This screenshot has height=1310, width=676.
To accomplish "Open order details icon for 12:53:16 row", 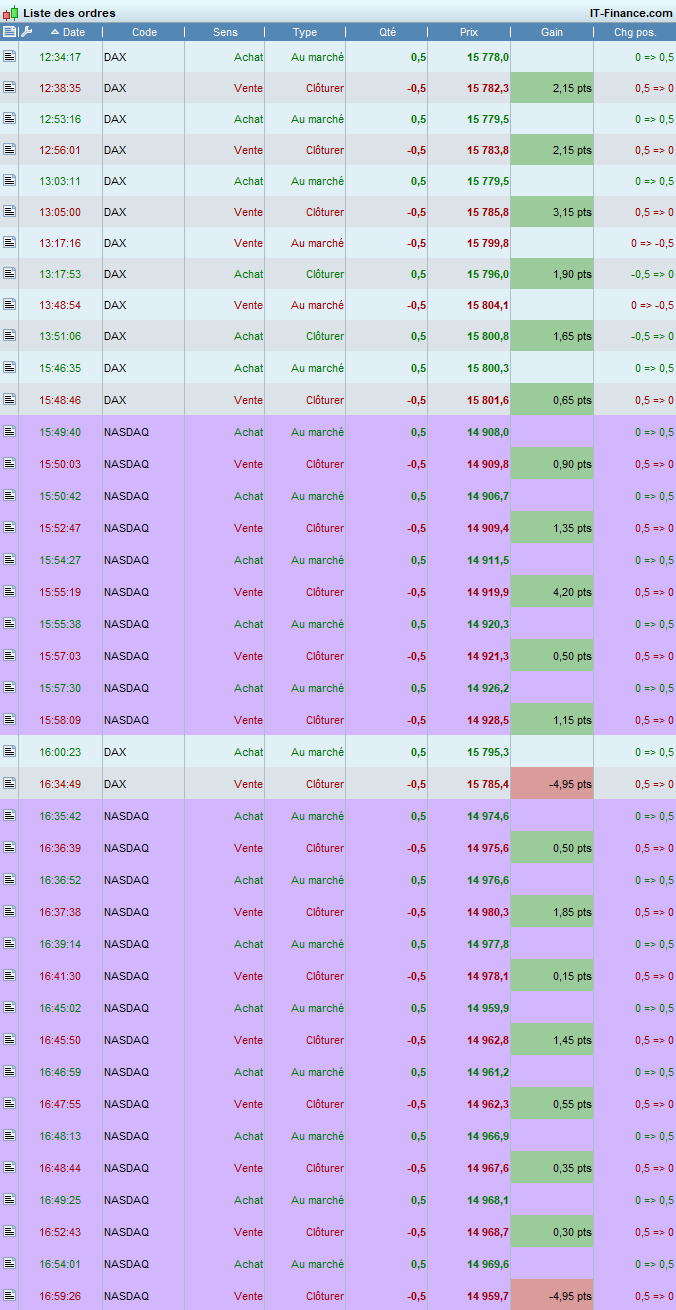I will point(9,118).
